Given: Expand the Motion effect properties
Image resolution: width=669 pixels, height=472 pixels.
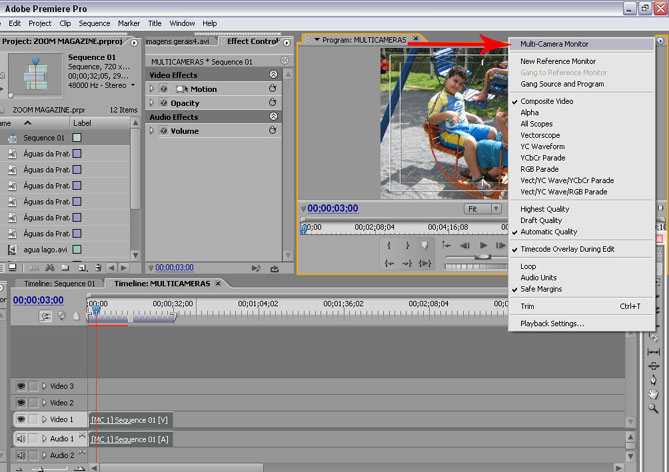Looking at the screenshot, I should point(152,89).
